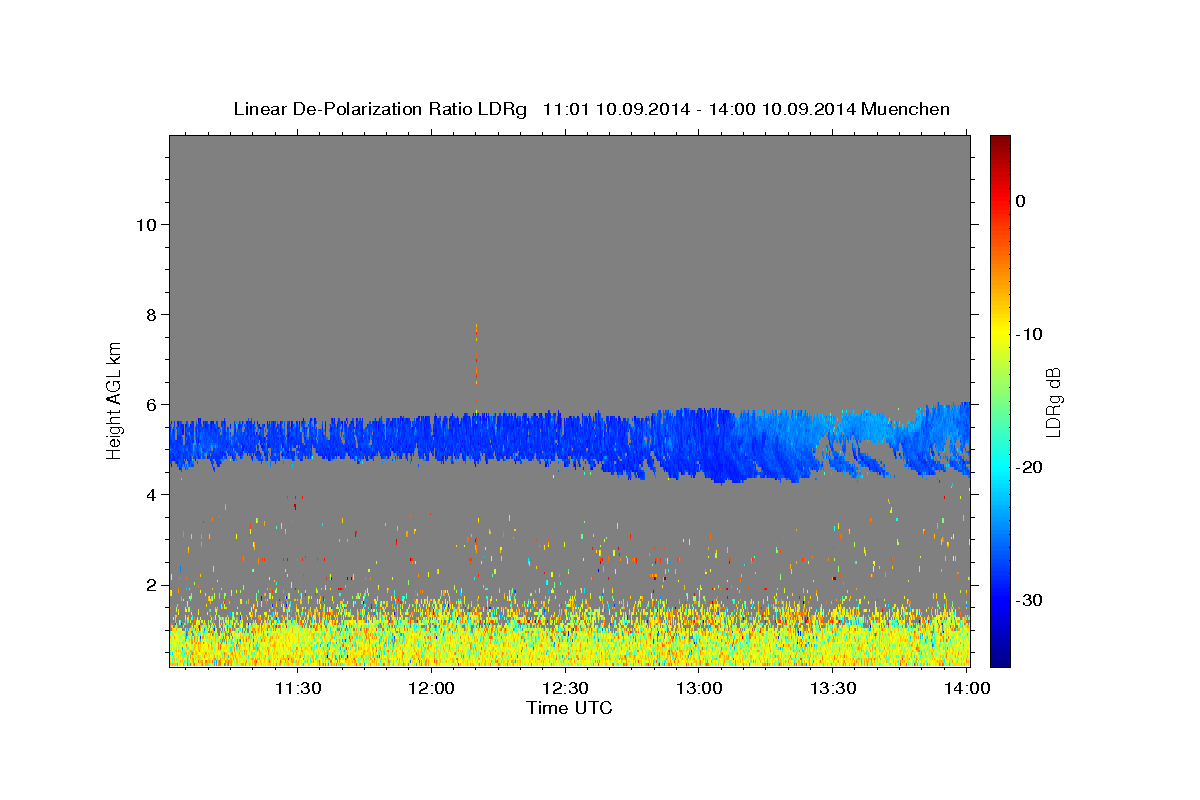Screen dimensions: 1200x800
Task: Click the height axis value 10
Action: pos(147,224)
